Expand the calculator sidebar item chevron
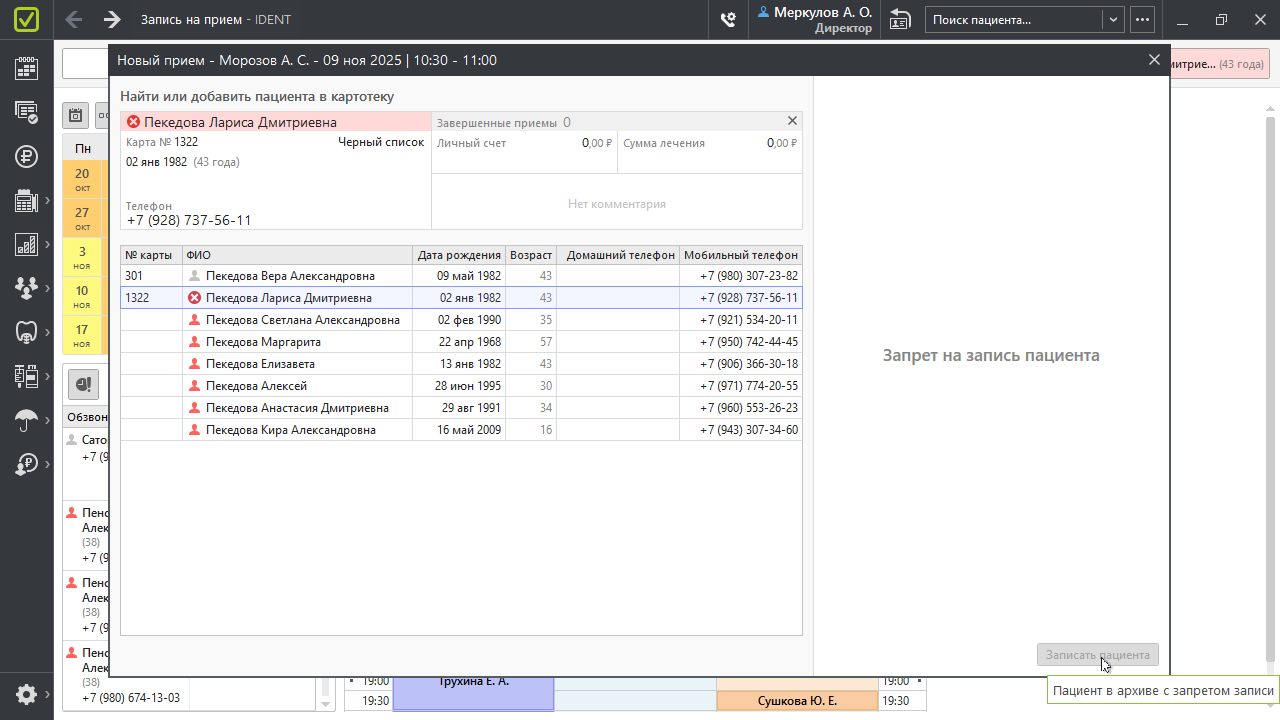1280x720 pixels. [47, 200]
